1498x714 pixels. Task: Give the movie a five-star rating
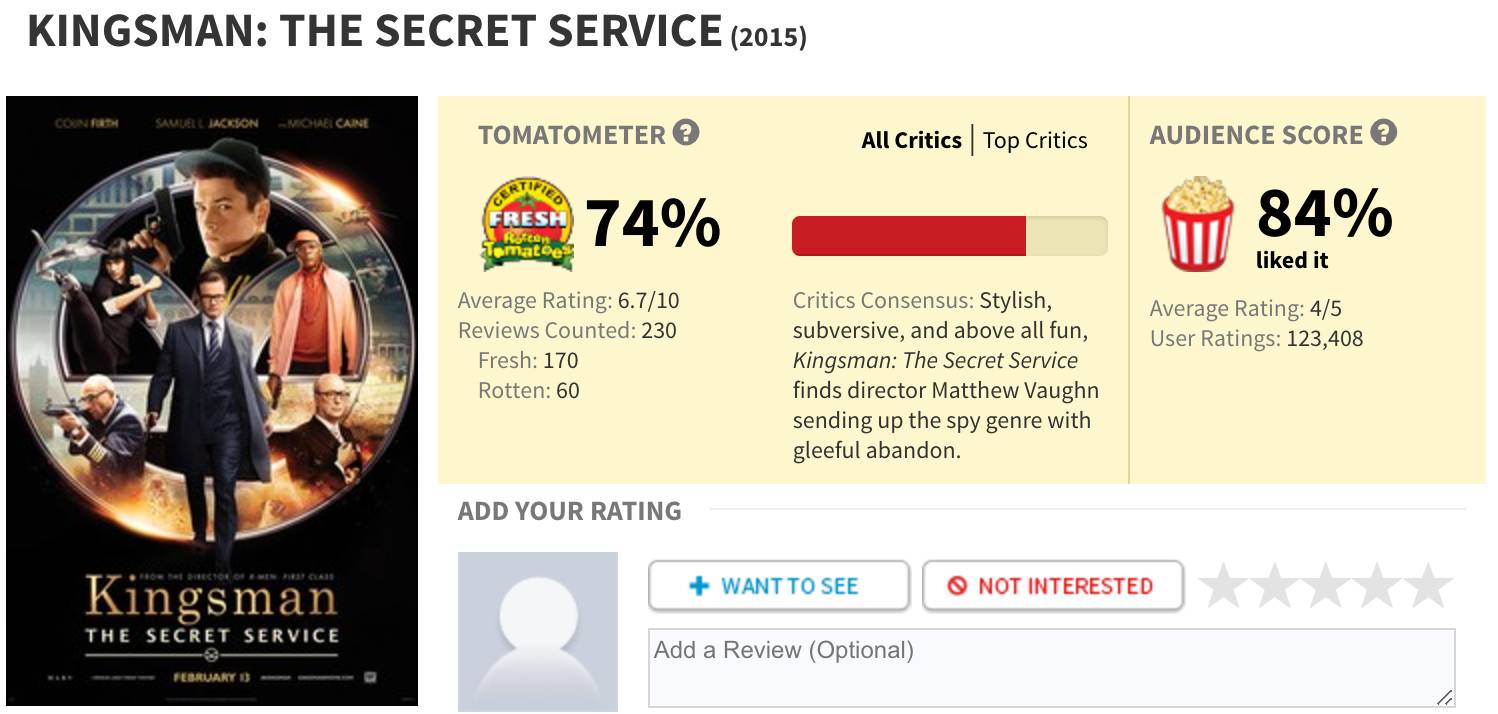[1427, 586]
